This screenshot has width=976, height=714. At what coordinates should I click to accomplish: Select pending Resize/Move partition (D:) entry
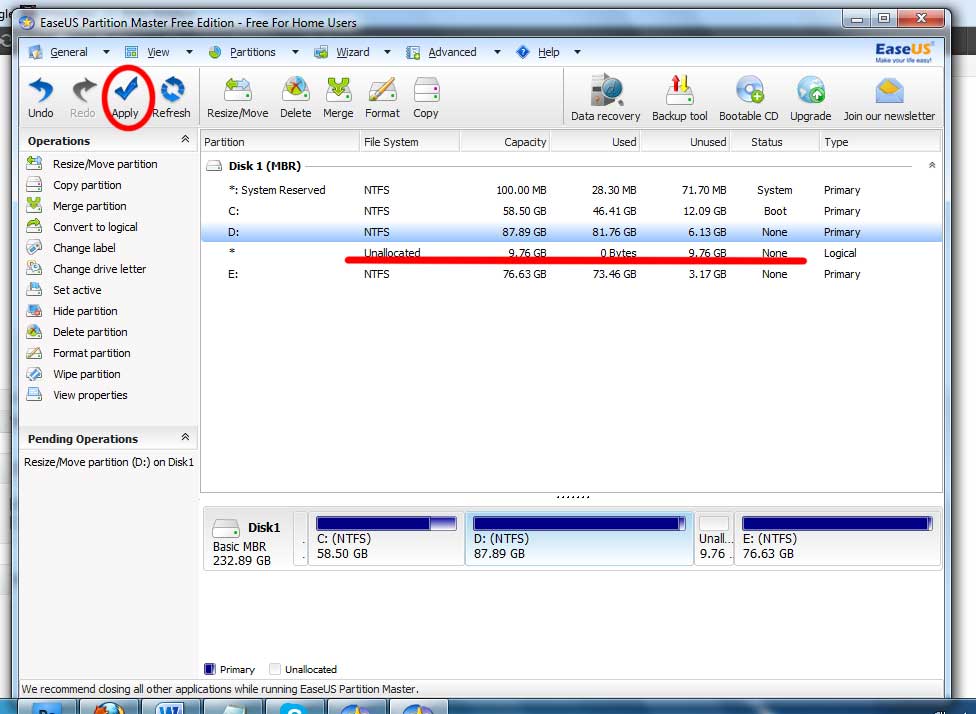click(x=109, y=462)
